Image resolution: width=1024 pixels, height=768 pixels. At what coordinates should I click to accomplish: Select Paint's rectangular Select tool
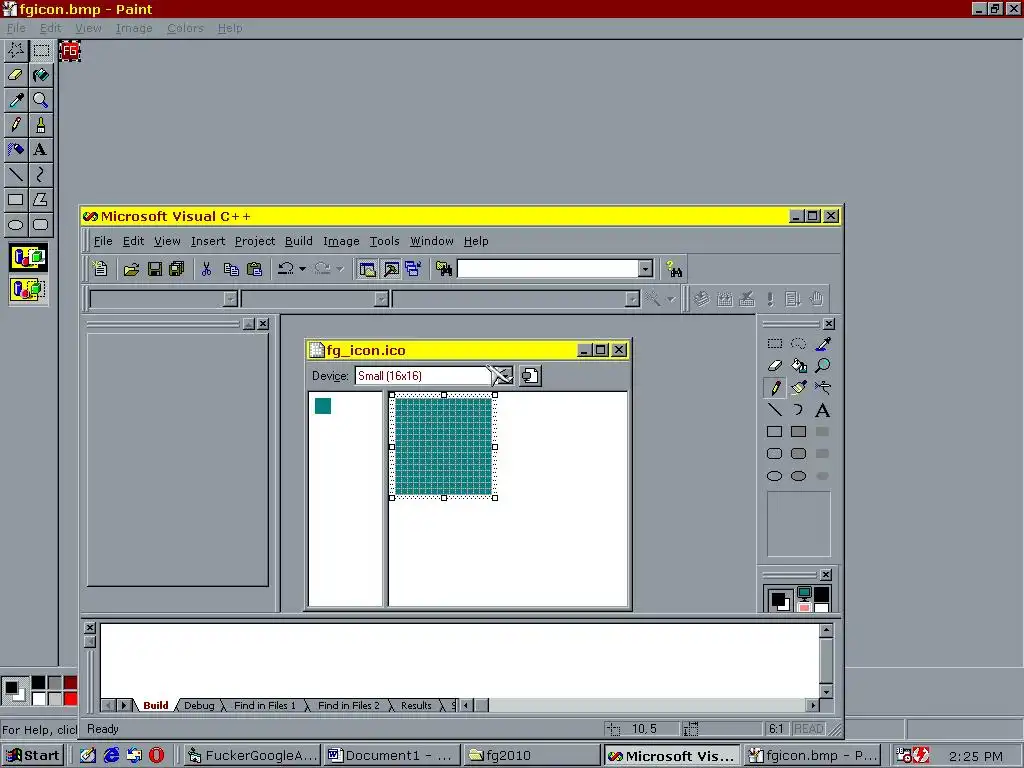[40, 50]
